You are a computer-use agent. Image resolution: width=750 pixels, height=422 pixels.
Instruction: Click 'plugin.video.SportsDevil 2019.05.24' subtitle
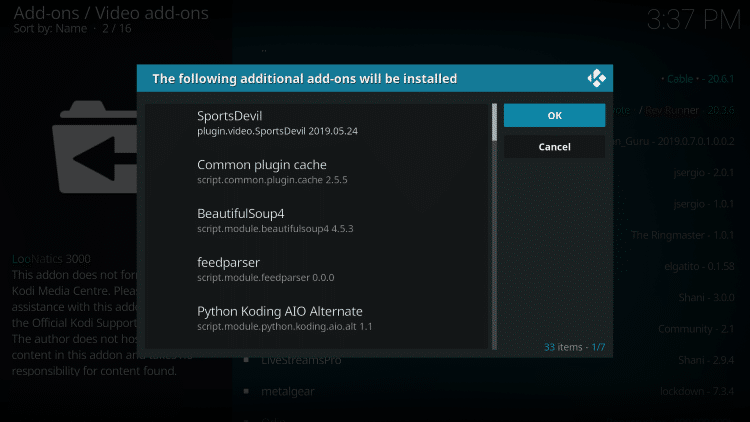click(277, 131)
